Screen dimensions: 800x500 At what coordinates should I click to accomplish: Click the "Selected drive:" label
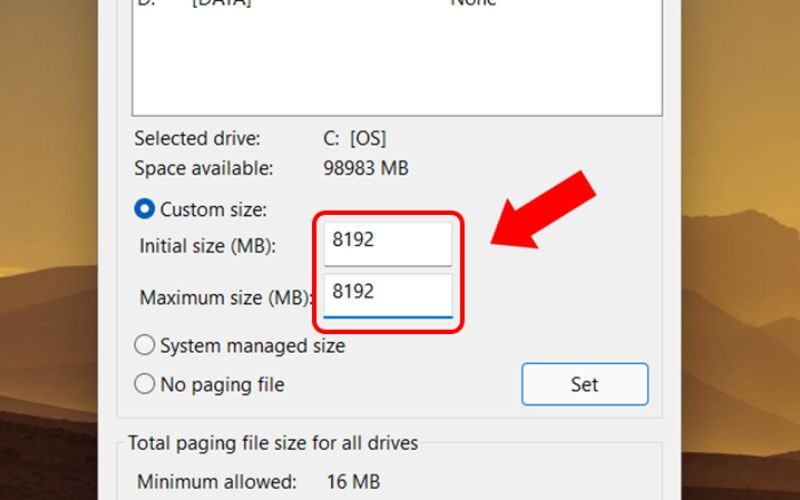click(197, 138)
